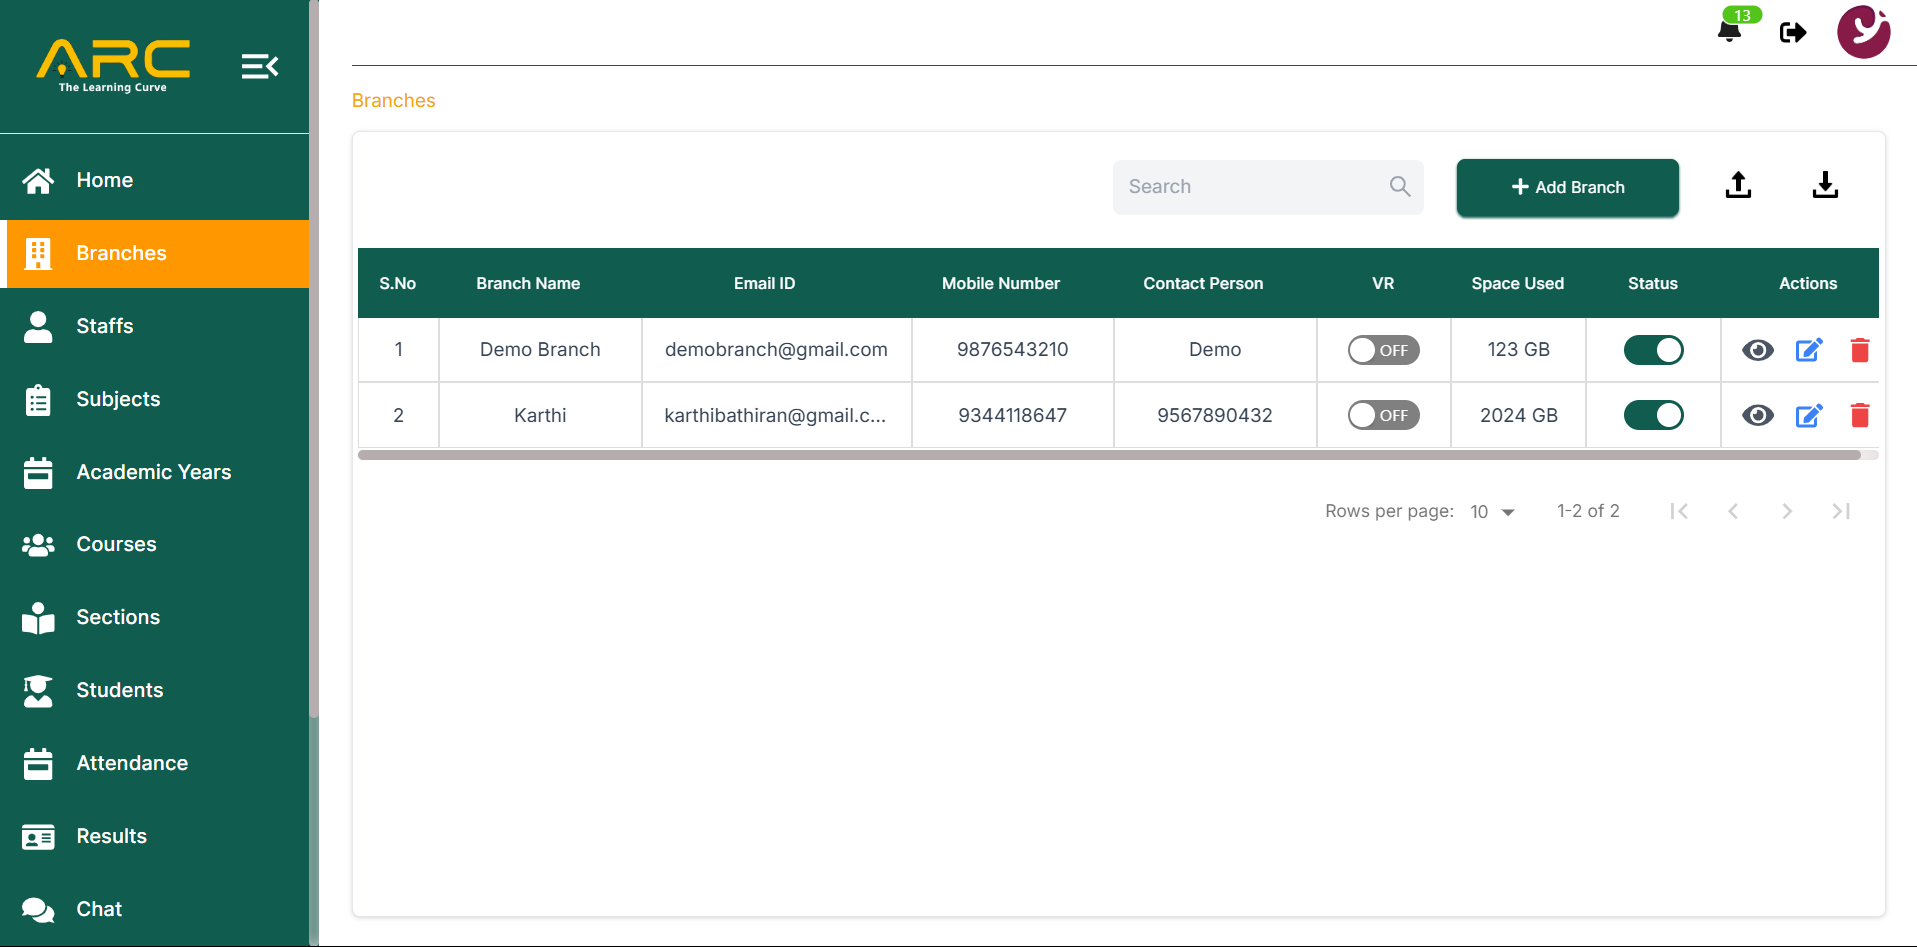The image size is (1917, 947).
Task: Collapse the sidebar using the menu icon
Action: (259, 67)
